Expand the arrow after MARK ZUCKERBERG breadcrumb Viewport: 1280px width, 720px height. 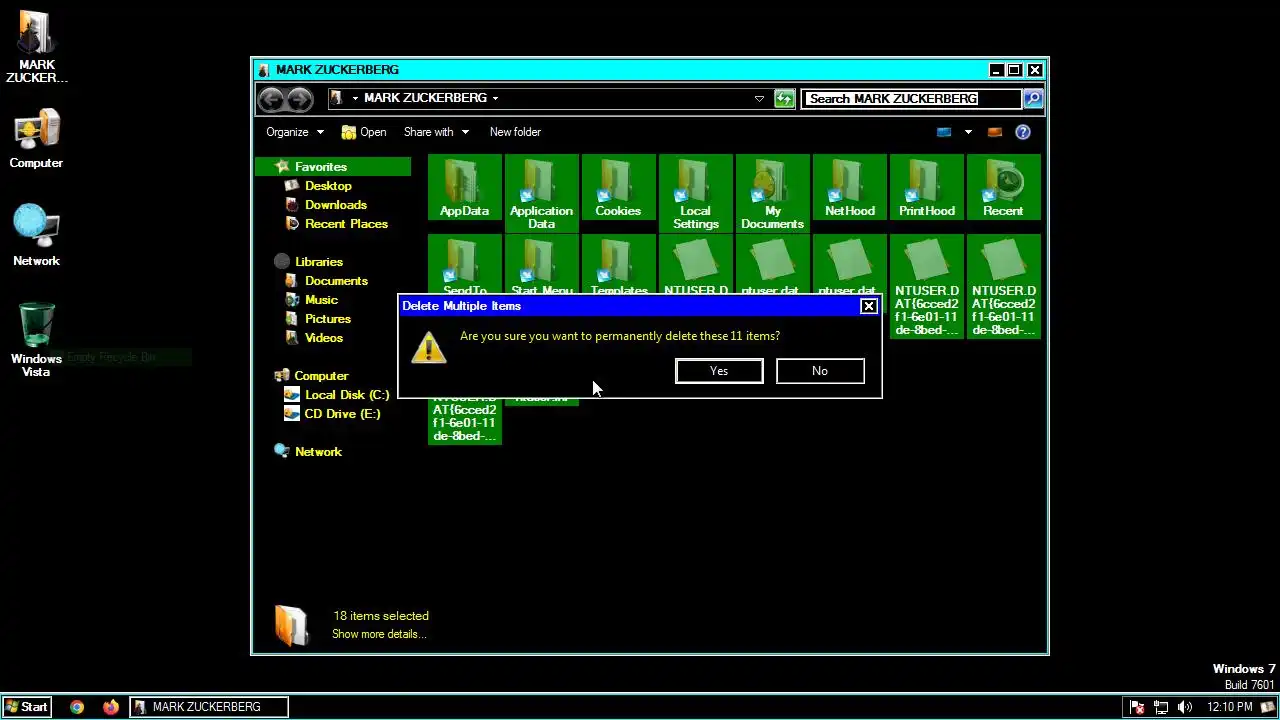click(495, 98)
